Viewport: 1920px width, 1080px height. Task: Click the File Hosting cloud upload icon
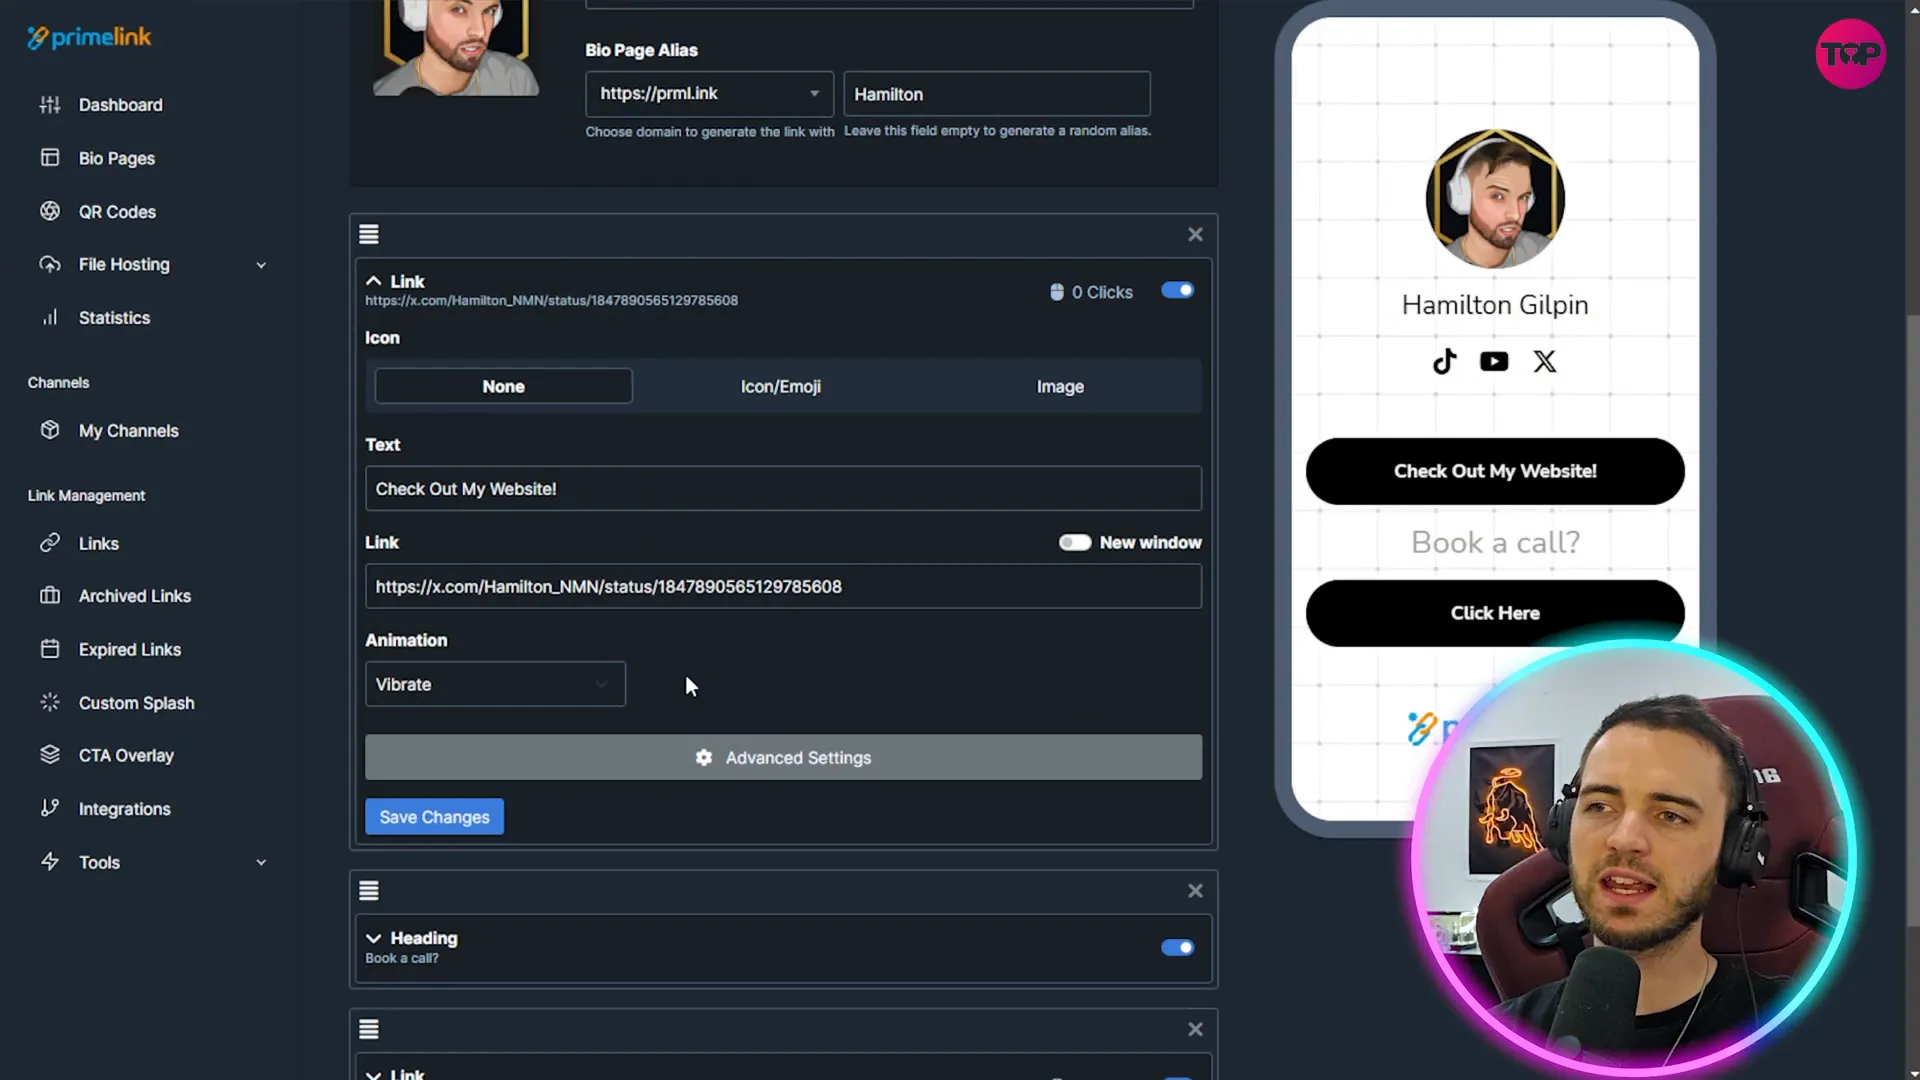coord(50,264)
